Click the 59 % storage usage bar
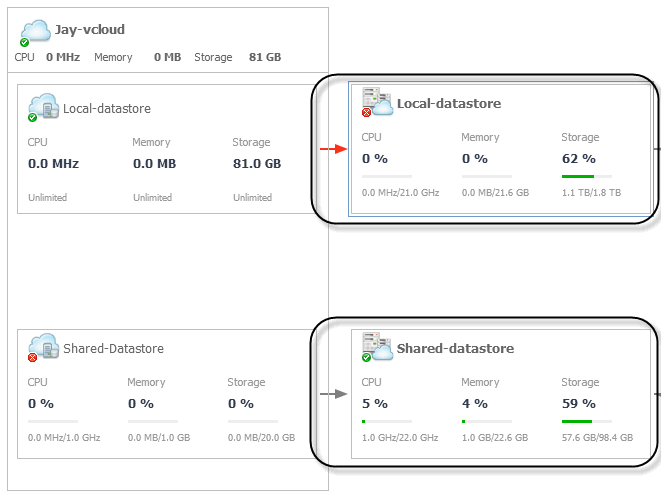 point(586,421)
